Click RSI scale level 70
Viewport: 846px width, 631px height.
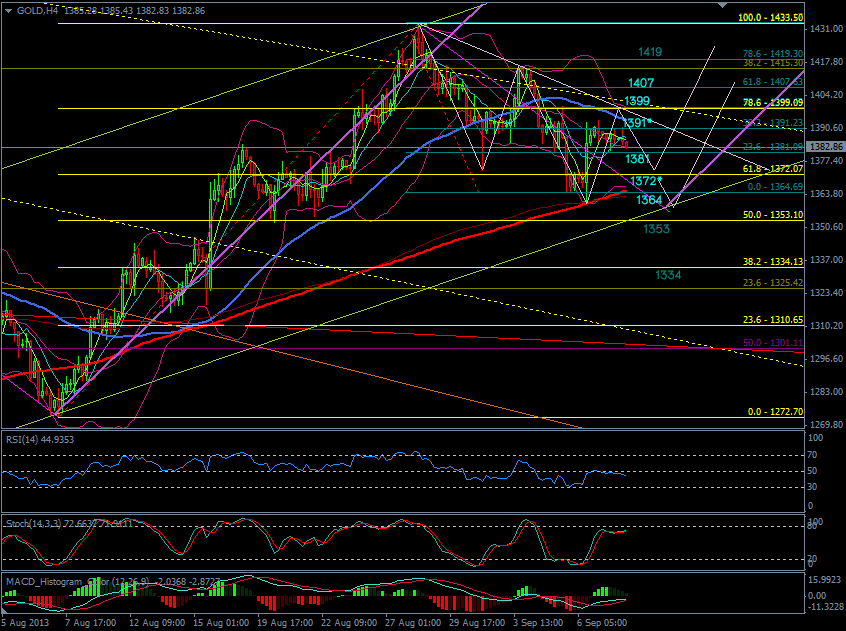point(813,455)
